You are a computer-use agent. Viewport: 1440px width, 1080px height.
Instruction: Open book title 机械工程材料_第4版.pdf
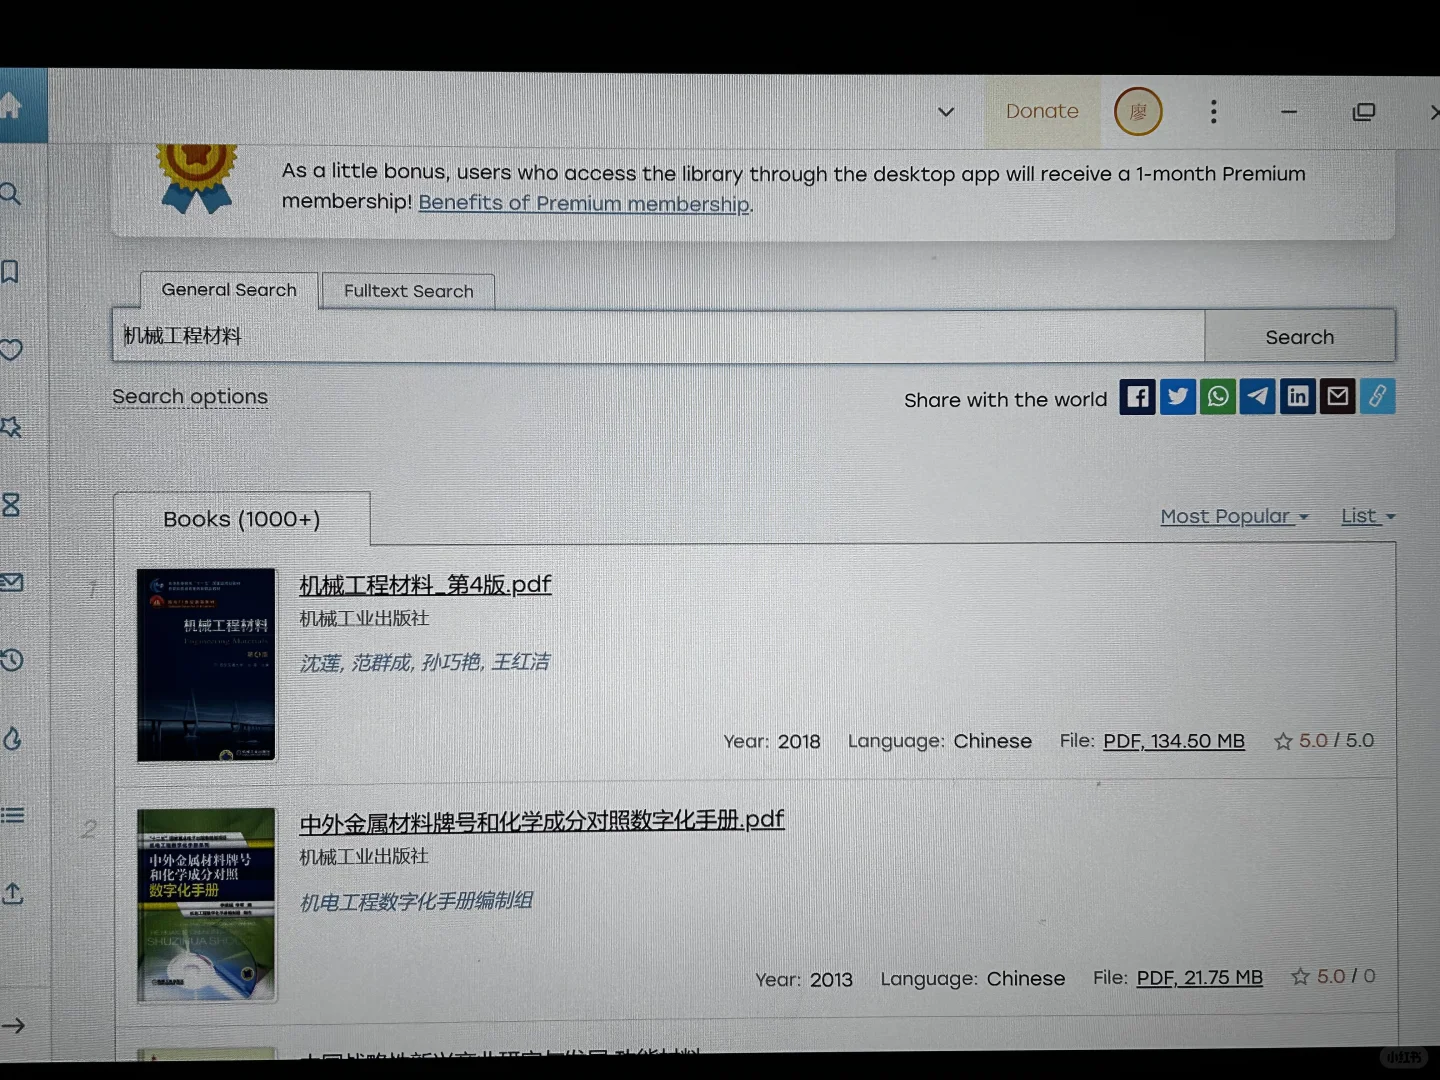[425, 584]
